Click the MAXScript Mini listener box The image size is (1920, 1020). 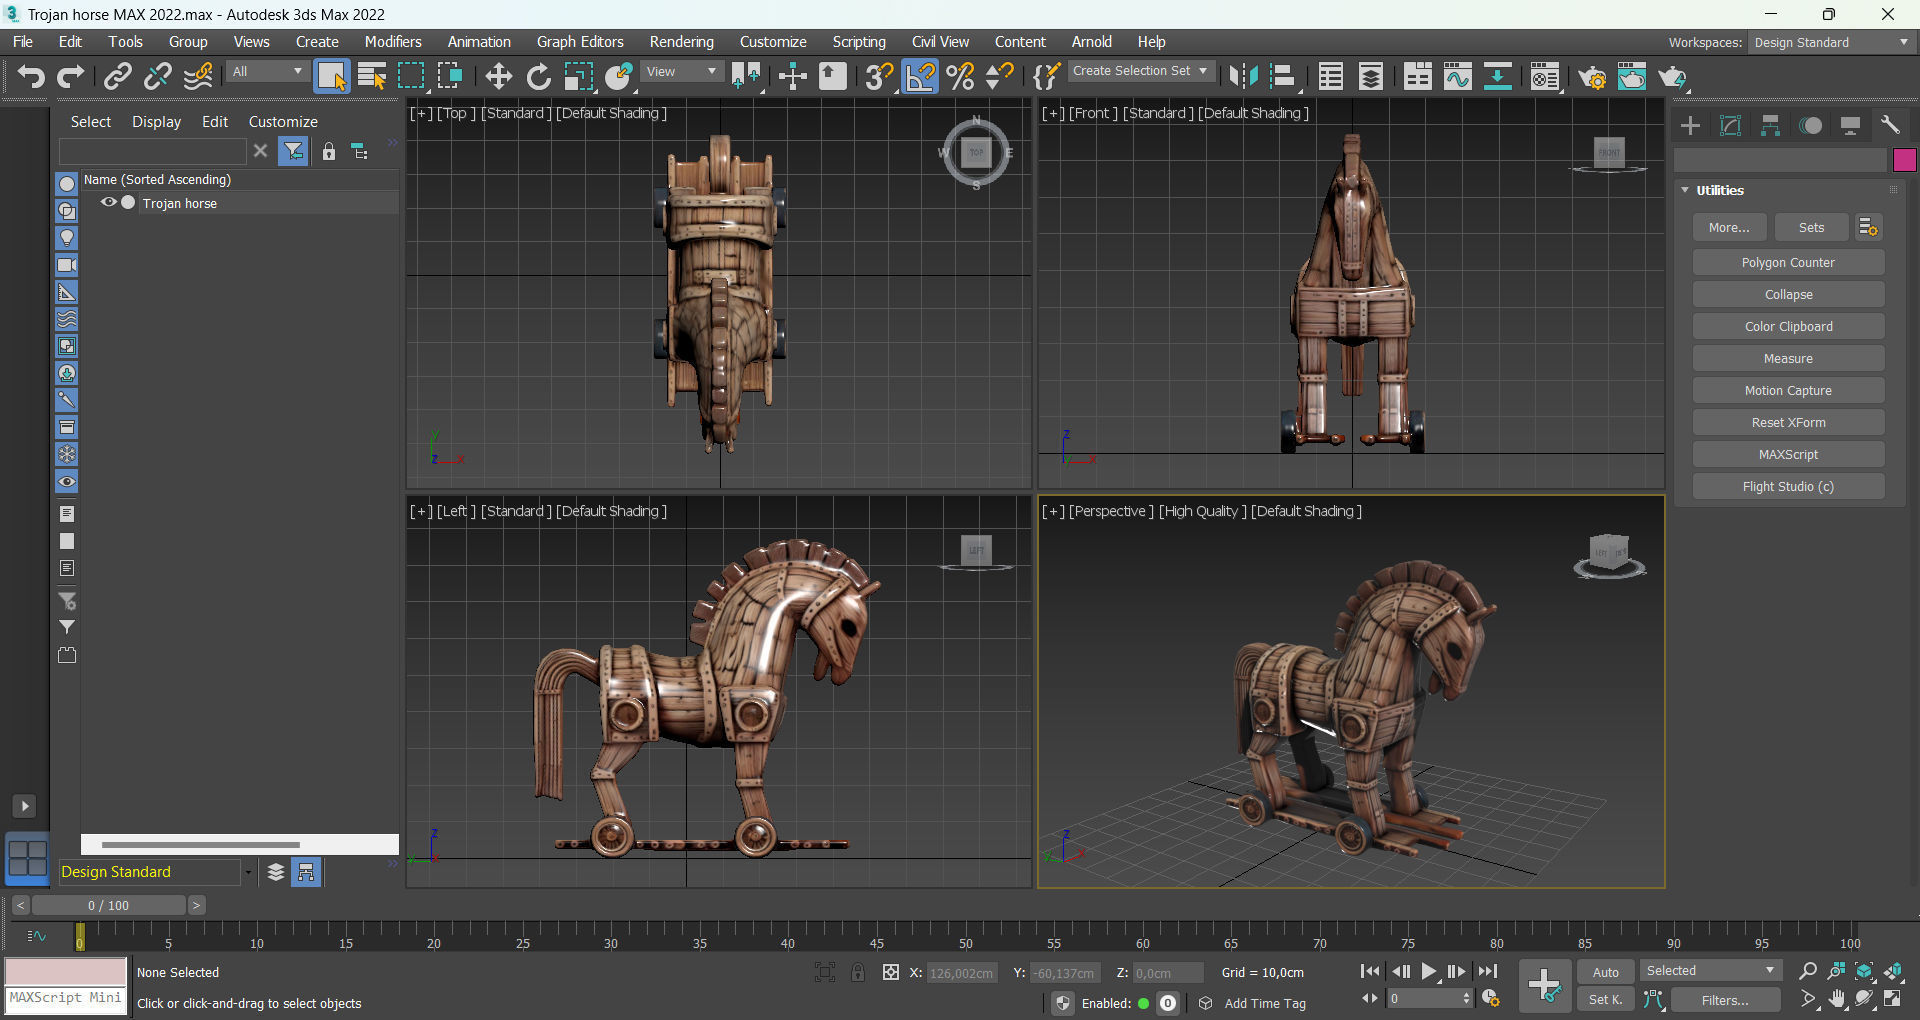point(66,999)
